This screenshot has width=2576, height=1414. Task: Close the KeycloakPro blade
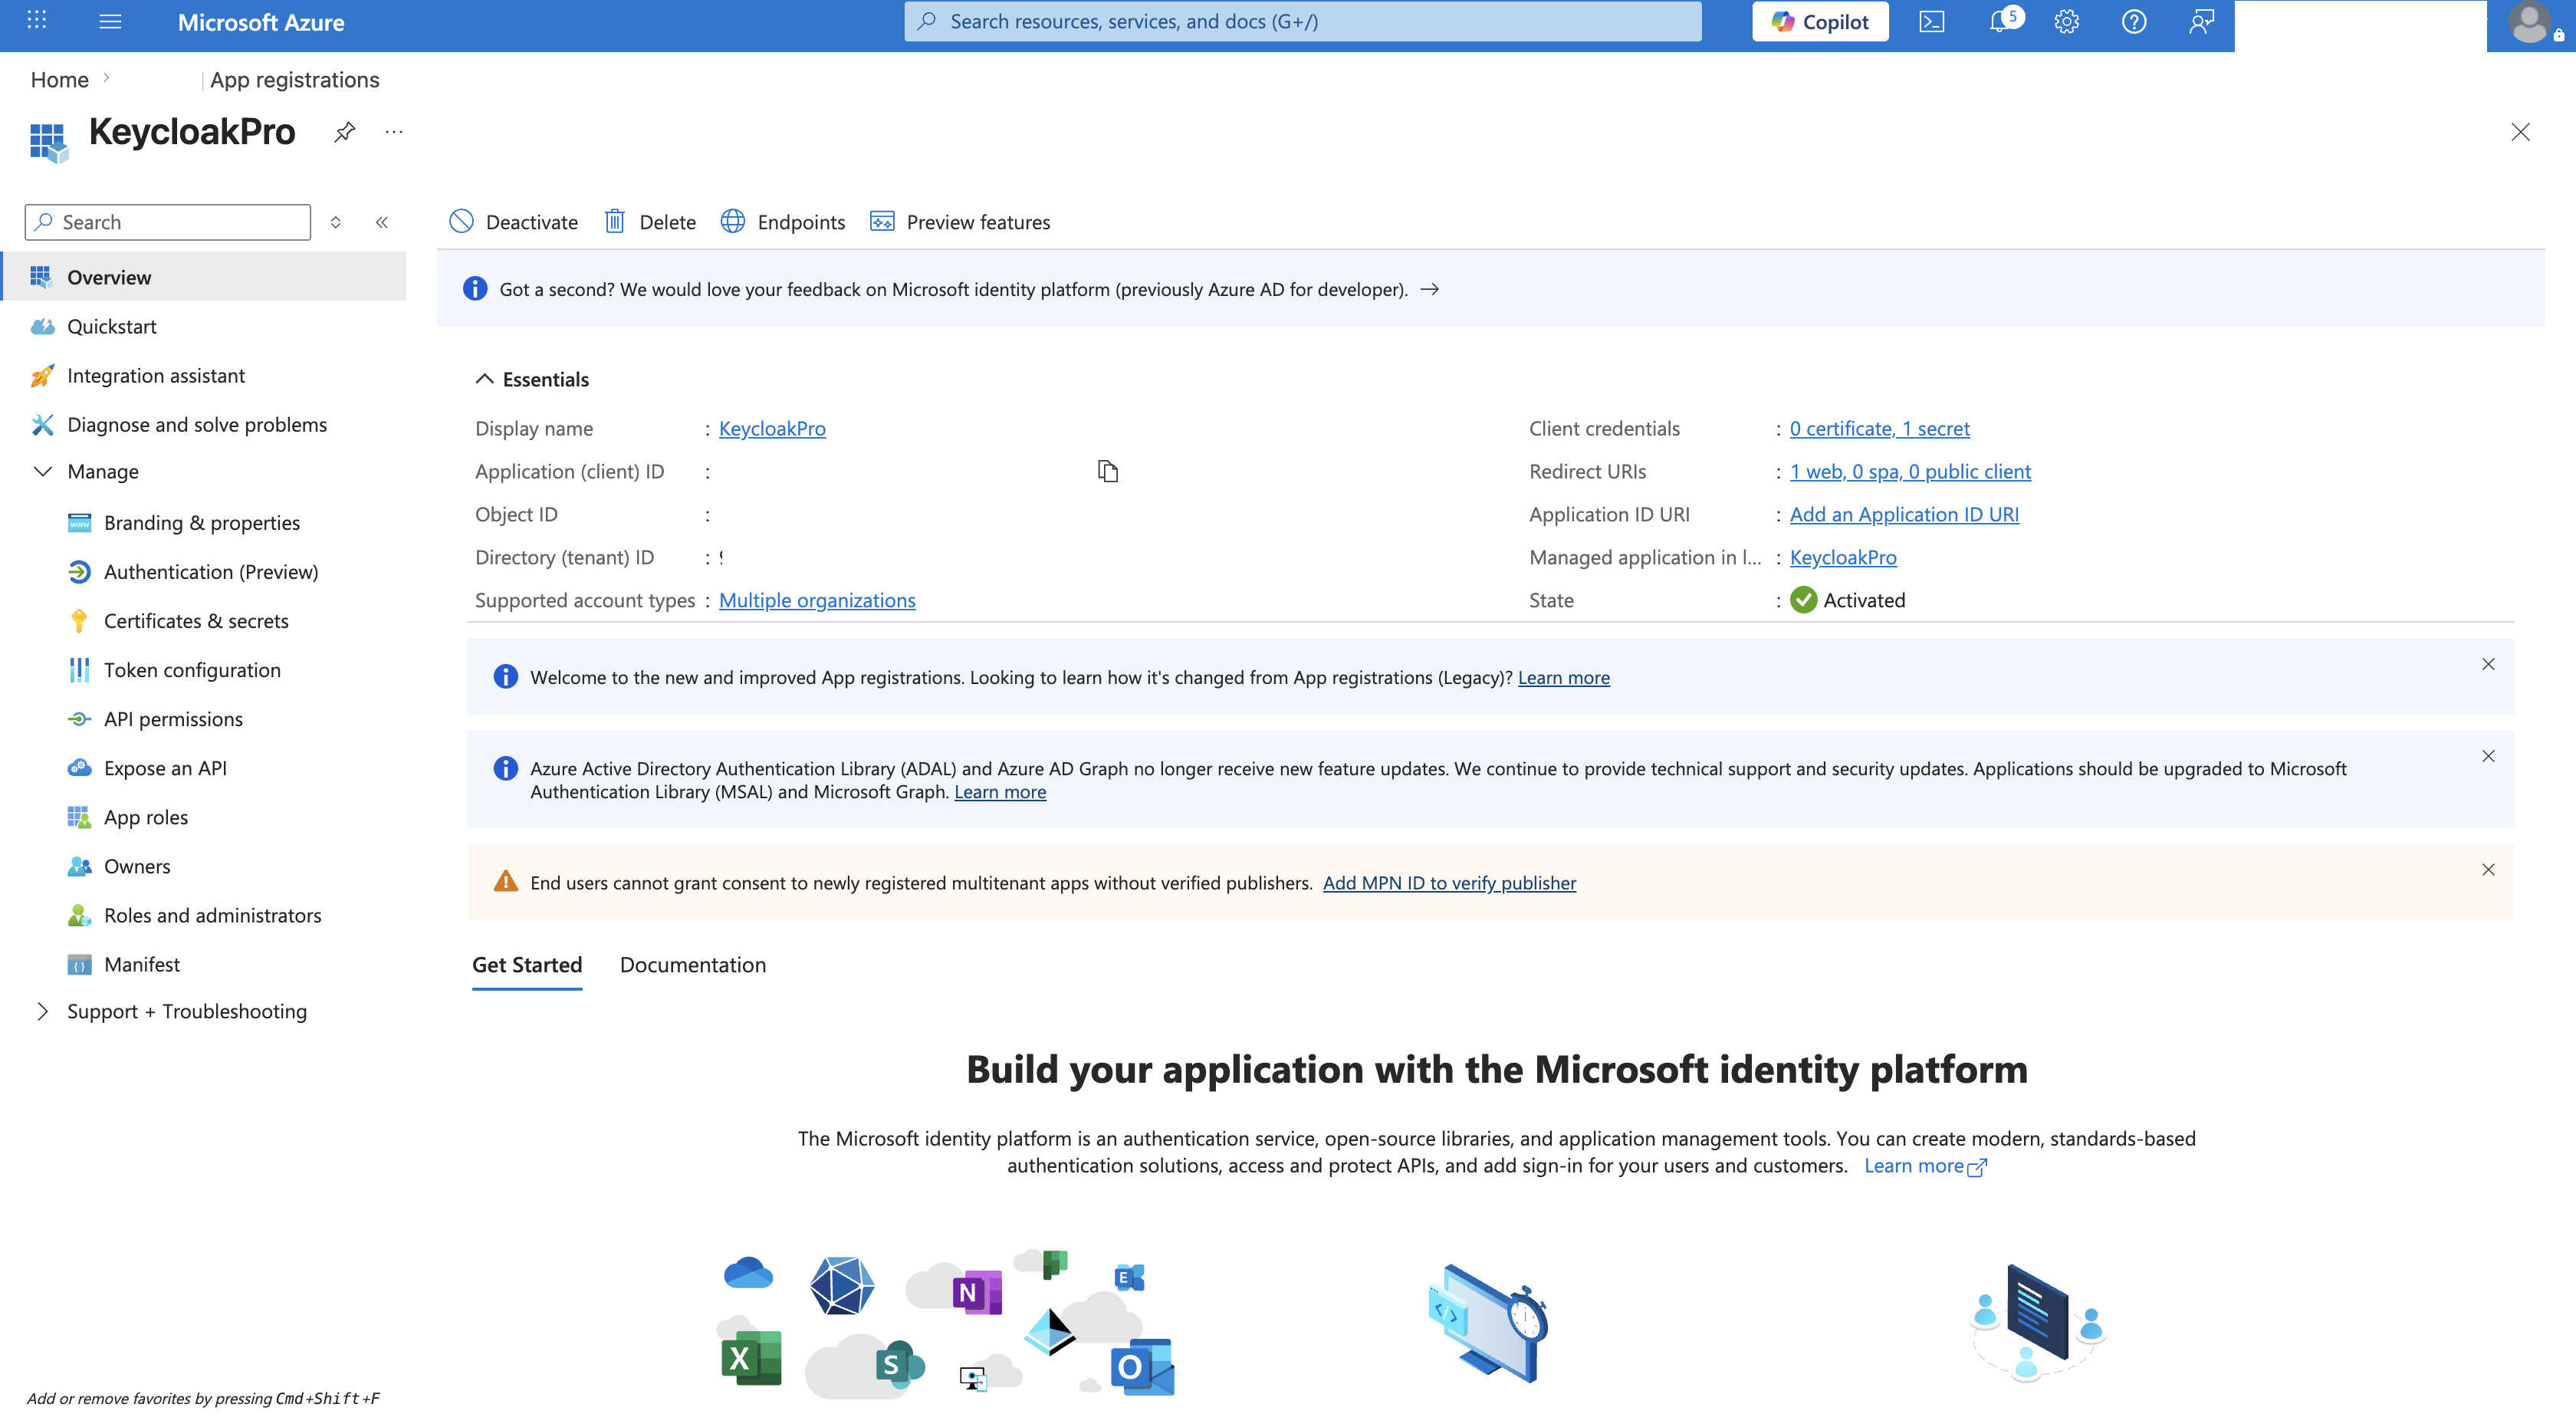point(2520,132)
